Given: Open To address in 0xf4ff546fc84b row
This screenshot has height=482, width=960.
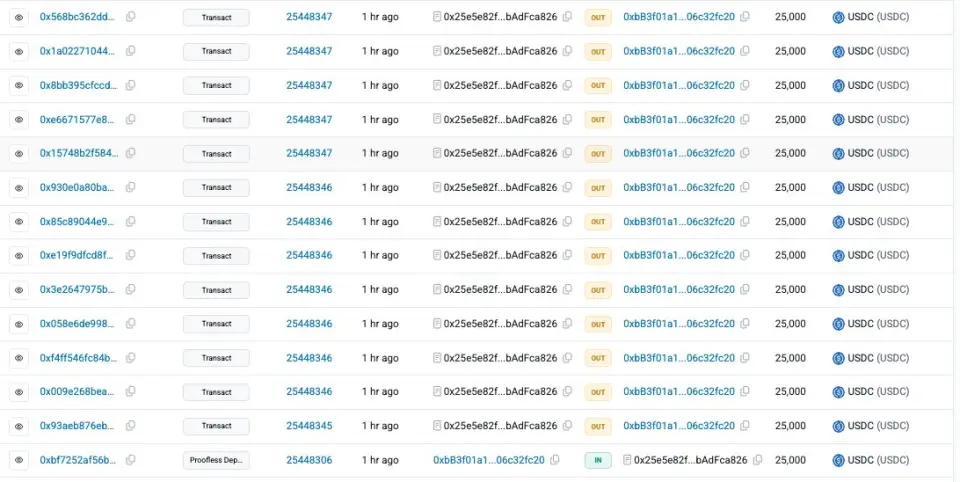Looking at the screenshot, I should (x=679, y=358).
